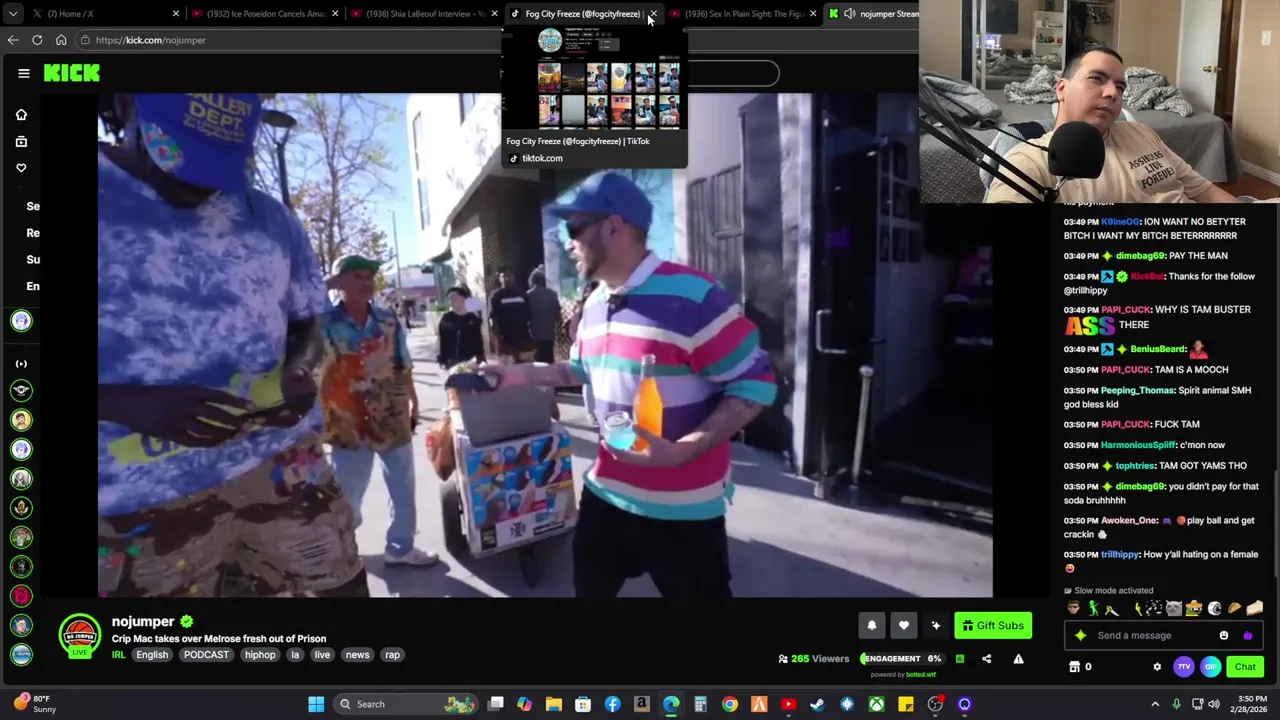Insert the sombrero Pepe emote
Image resolution: width=1280 pixels, height=720 pixels.
coord(1194,608)
